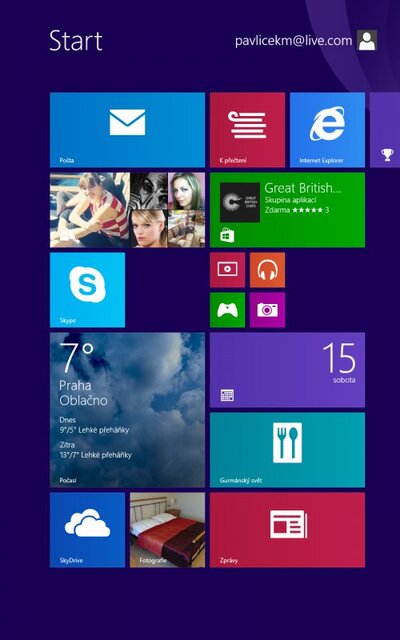This screenshot has width=400, height=640.
Task: Open the small Video tile
Action: click(x=227, y=270)
